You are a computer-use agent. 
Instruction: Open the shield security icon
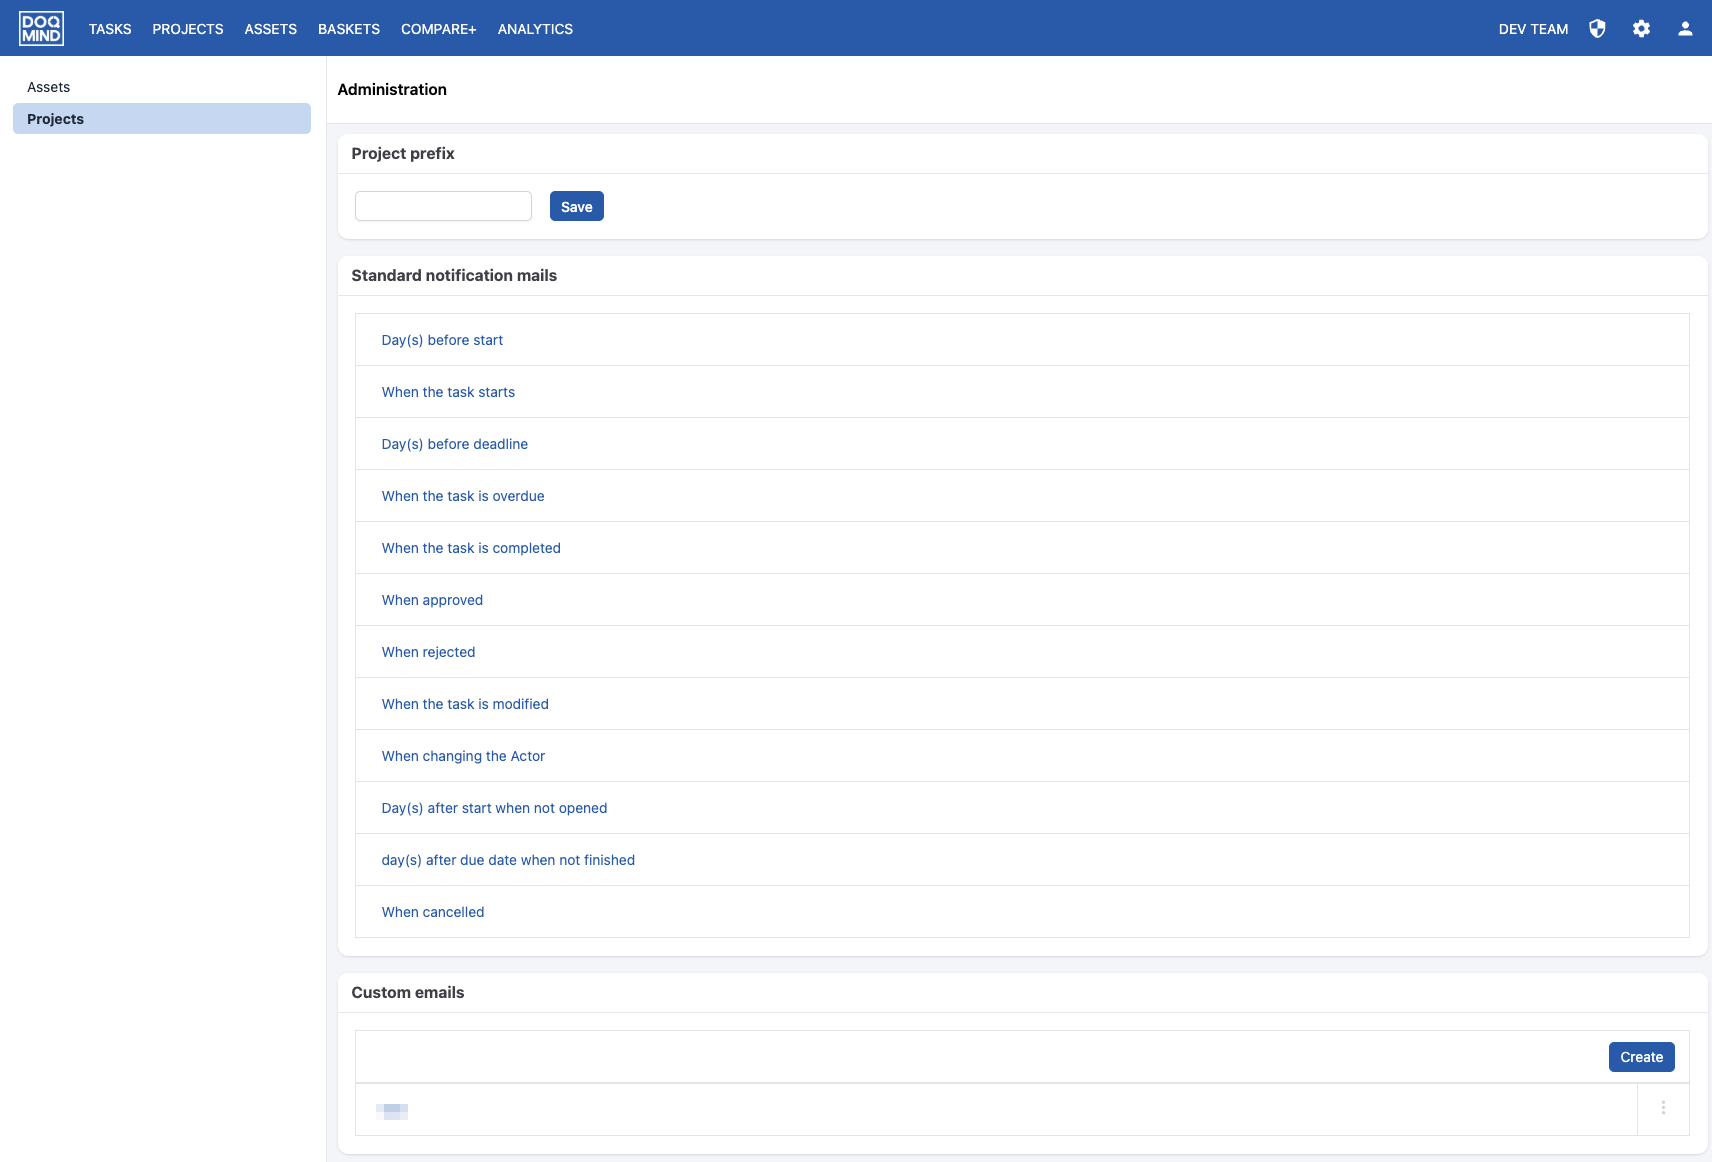(1597, 29)
